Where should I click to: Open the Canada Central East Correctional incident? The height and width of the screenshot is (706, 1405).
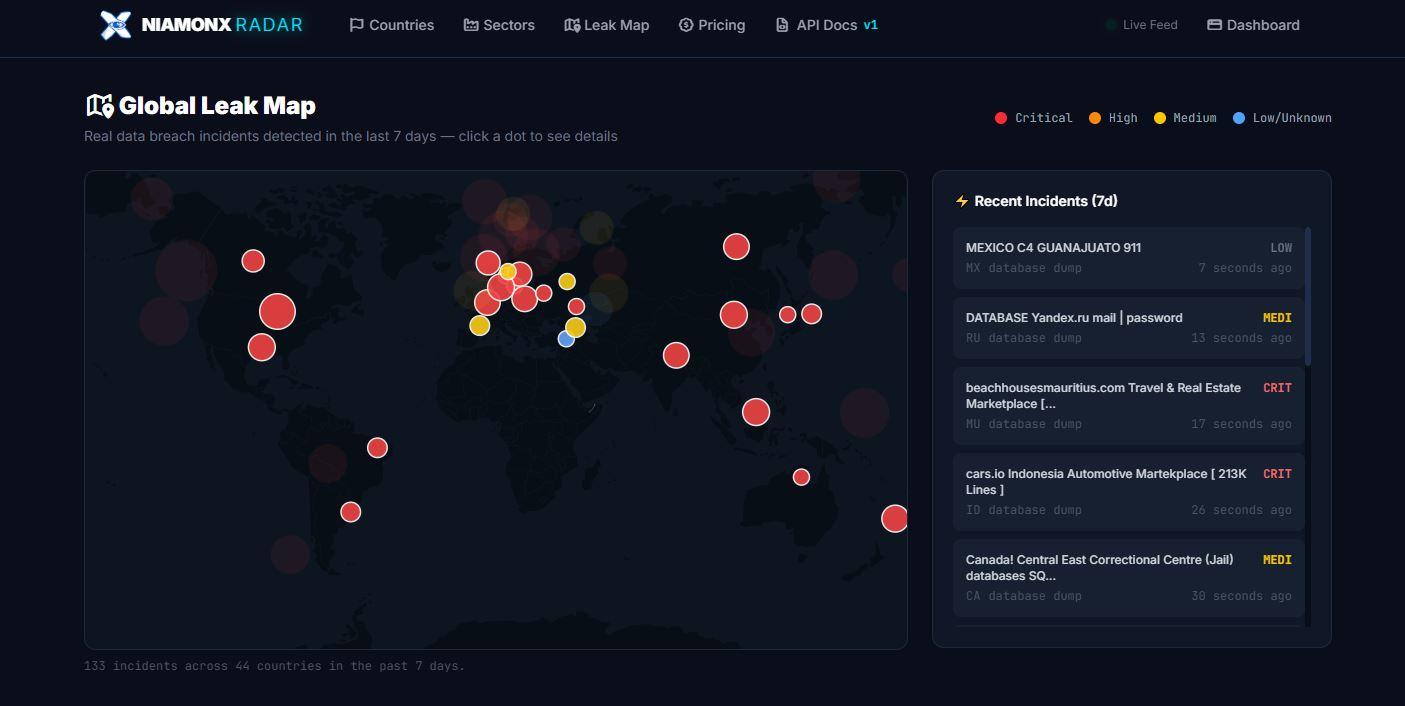[1129, 578]
